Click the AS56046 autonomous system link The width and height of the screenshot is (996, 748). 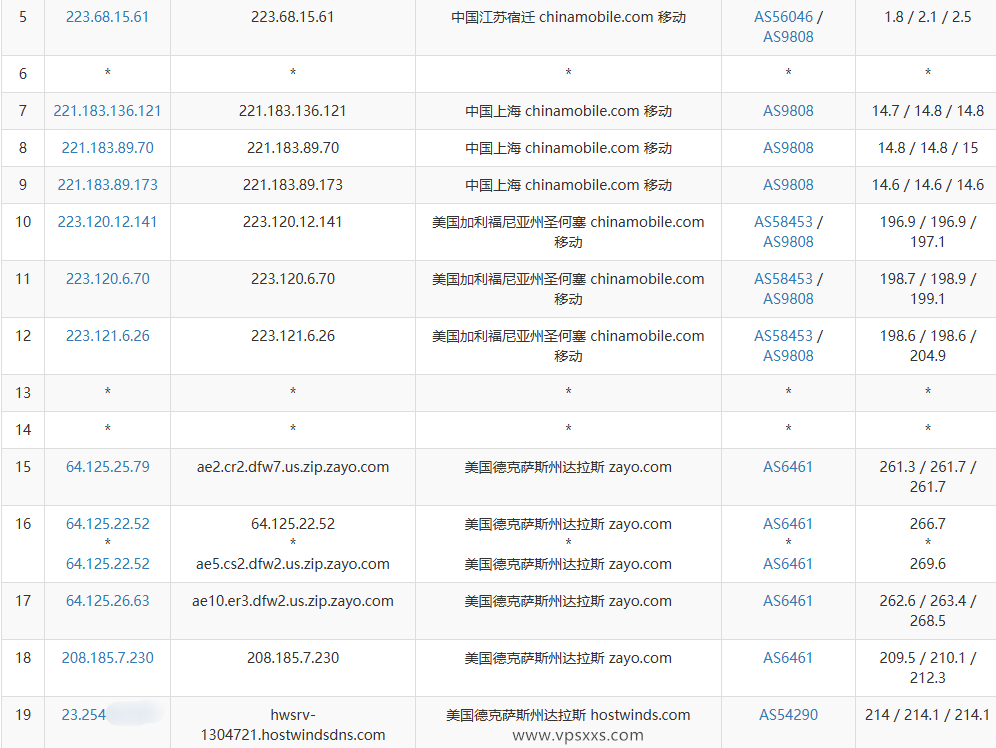coord(785,16)
